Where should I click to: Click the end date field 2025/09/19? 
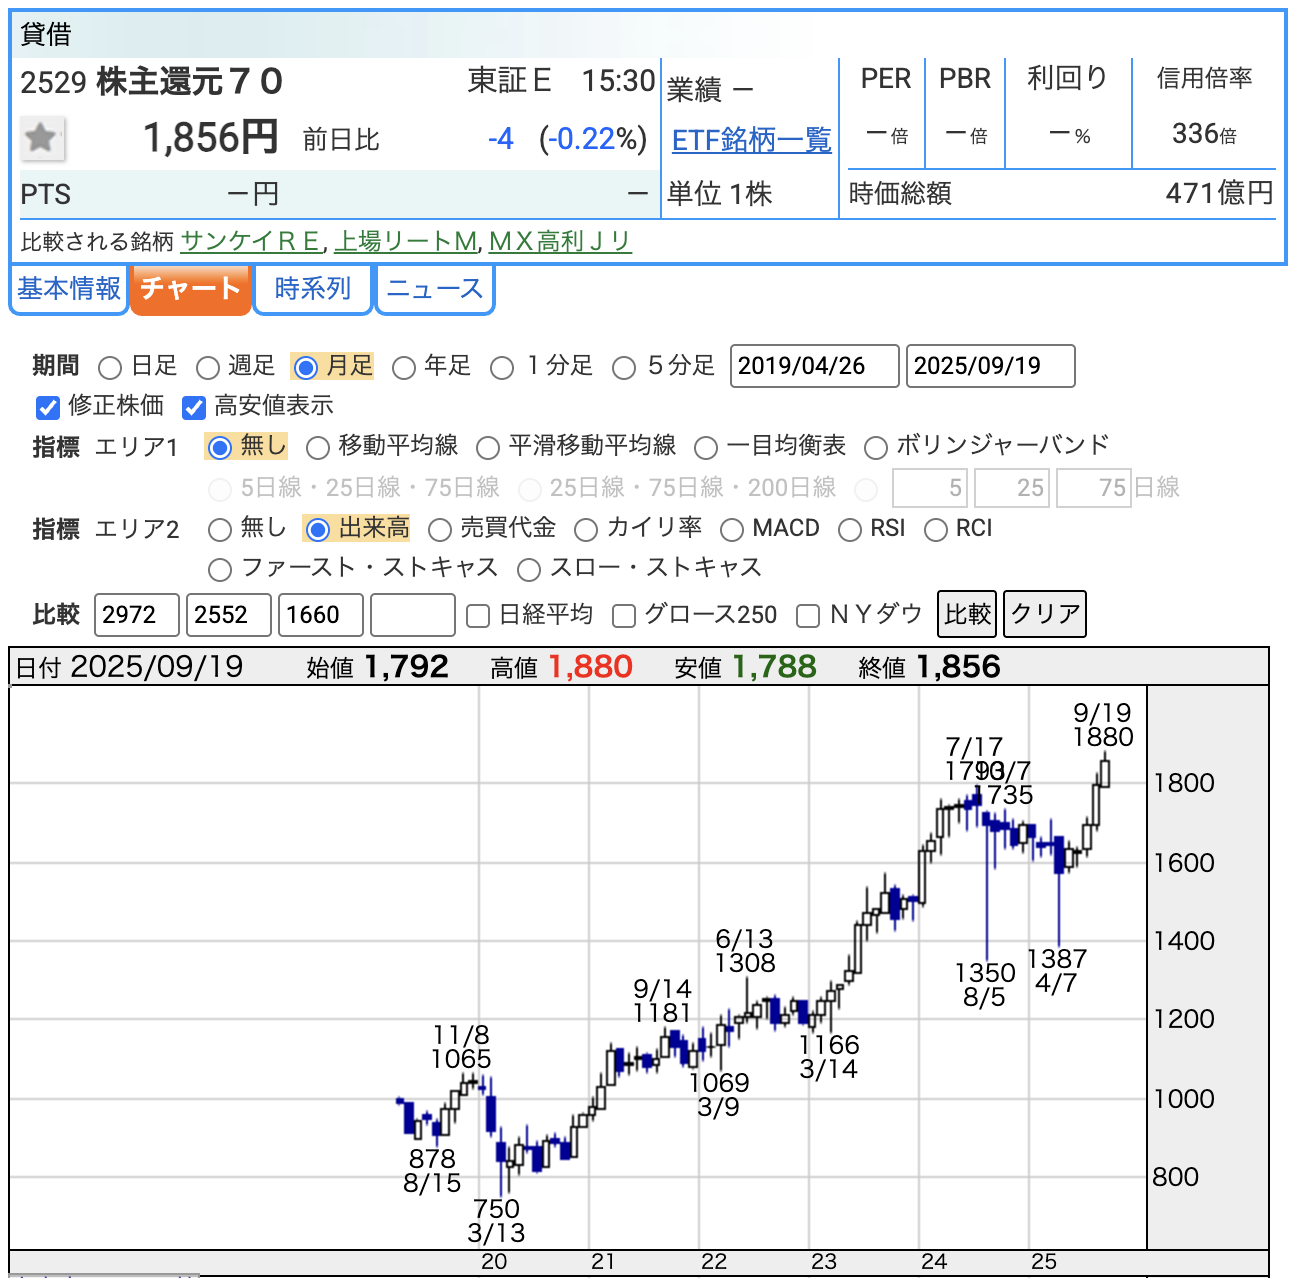(x=990, y=366)
